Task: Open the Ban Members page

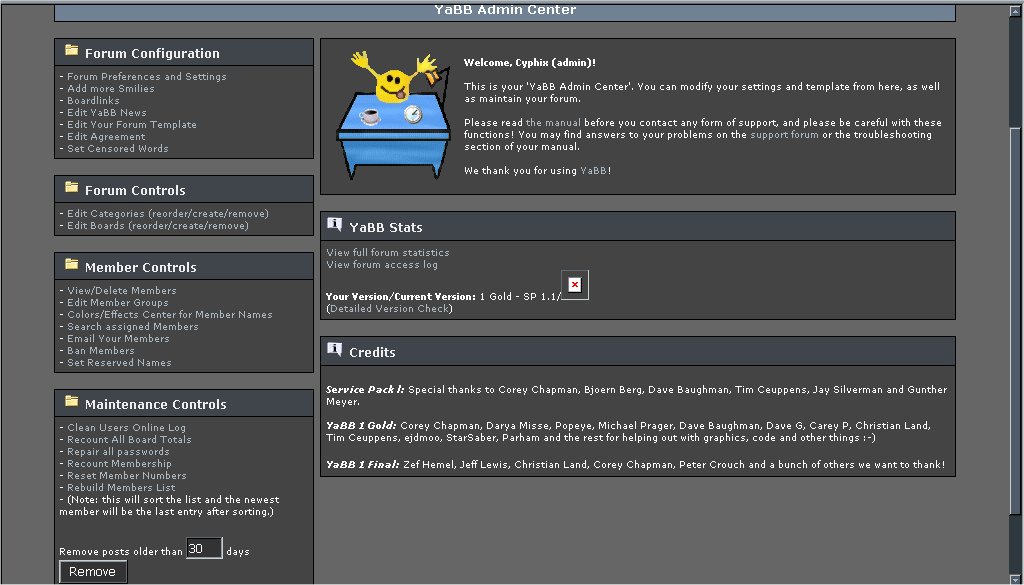Action: click(100, 351)
